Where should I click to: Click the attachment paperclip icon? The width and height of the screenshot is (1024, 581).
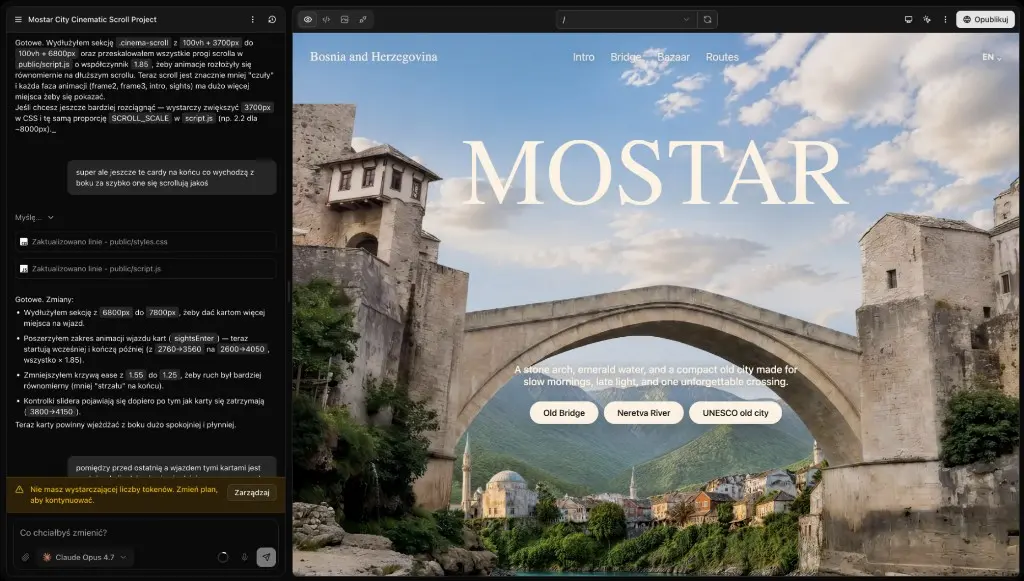pyautogui.click(x=25, y=557)
